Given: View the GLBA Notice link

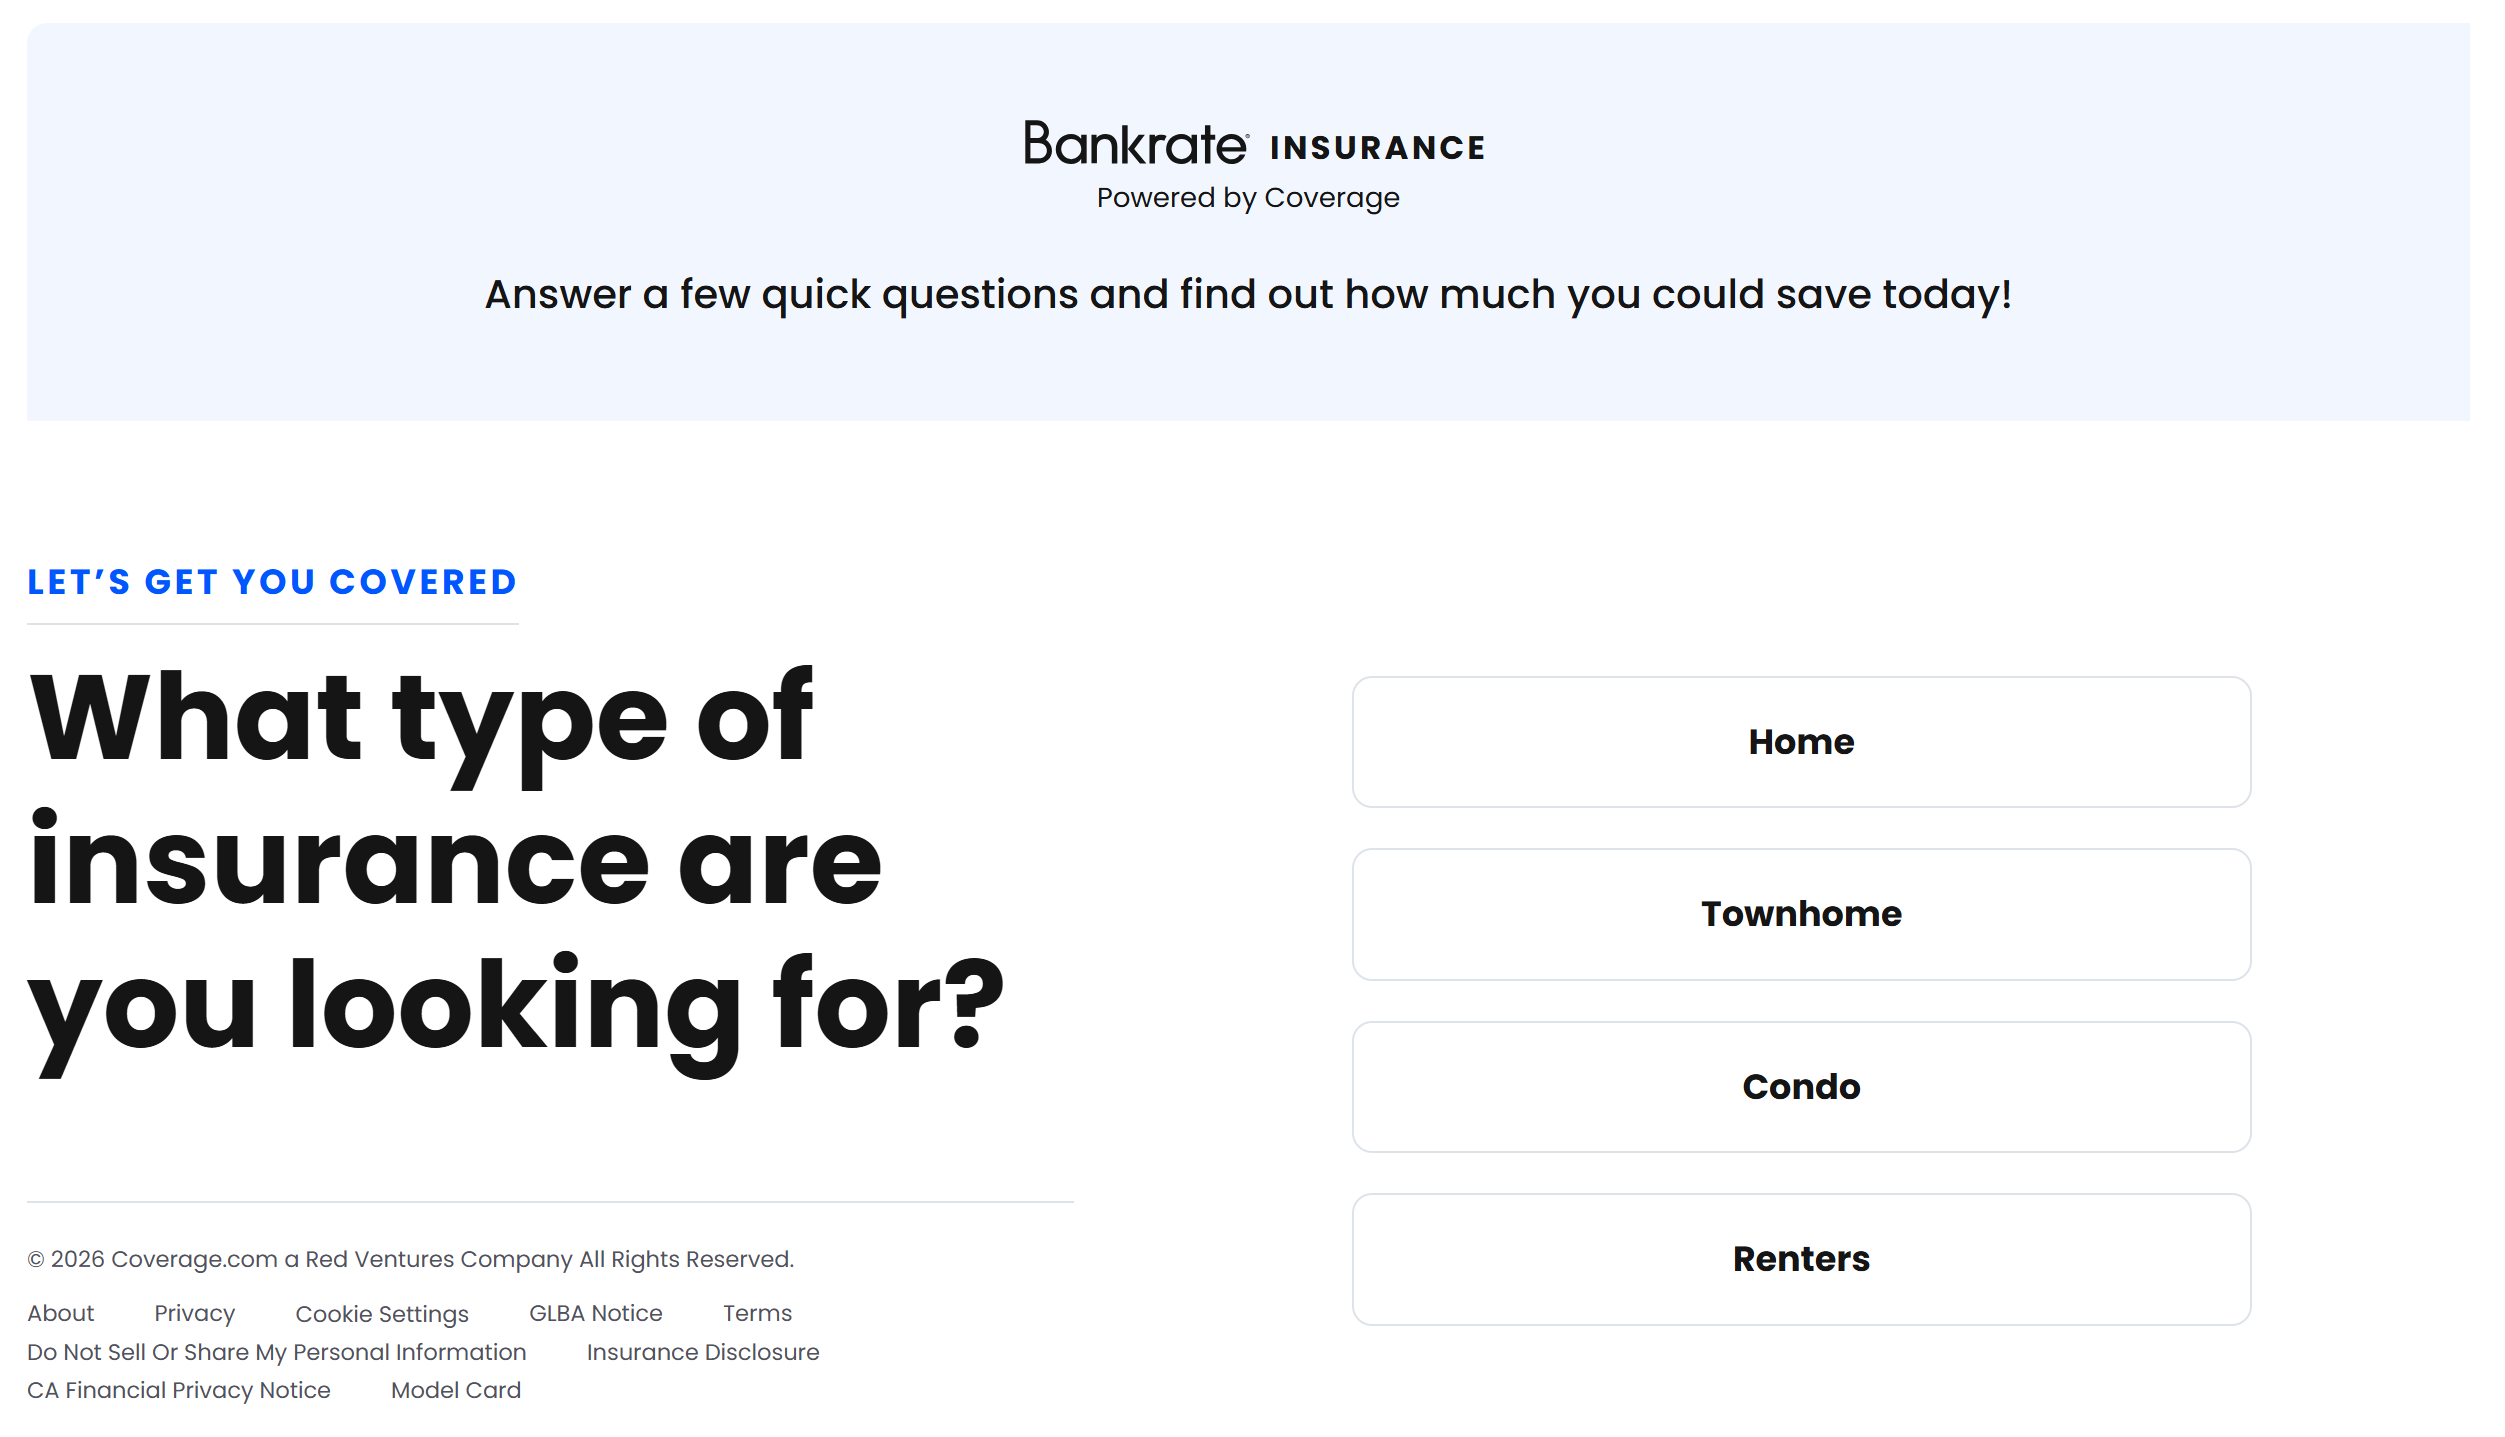Looking at the screenshot, I should click(595, 1313).
